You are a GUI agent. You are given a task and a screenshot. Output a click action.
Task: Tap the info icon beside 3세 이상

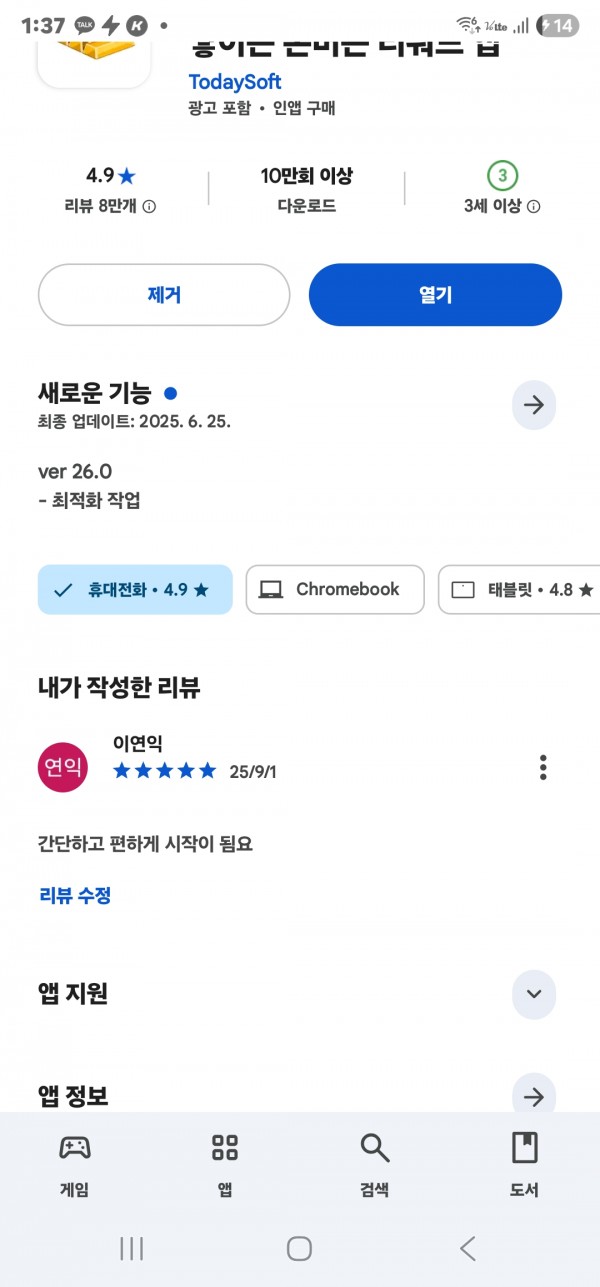[x=534, y=206]
